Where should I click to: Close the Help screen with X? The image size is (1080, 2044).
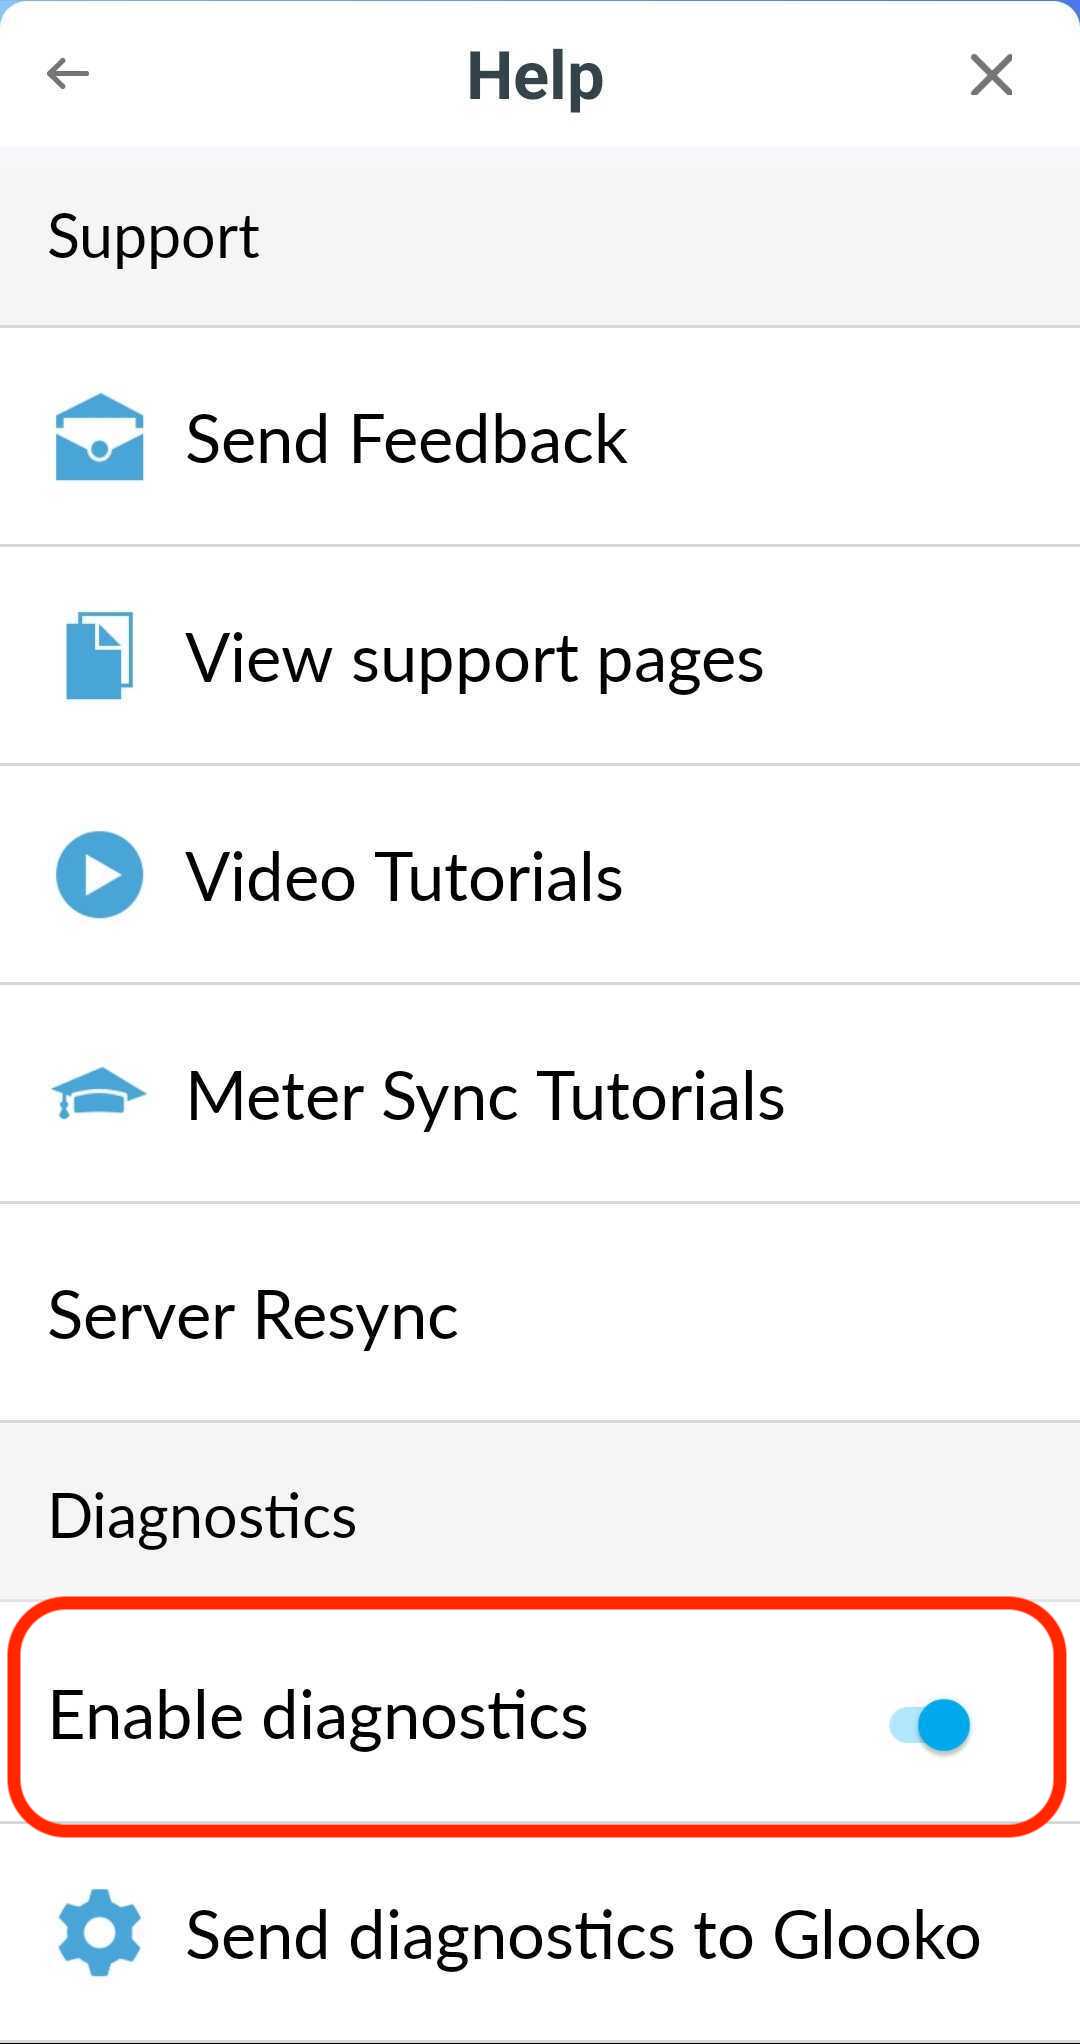click(x=991, y=75)
